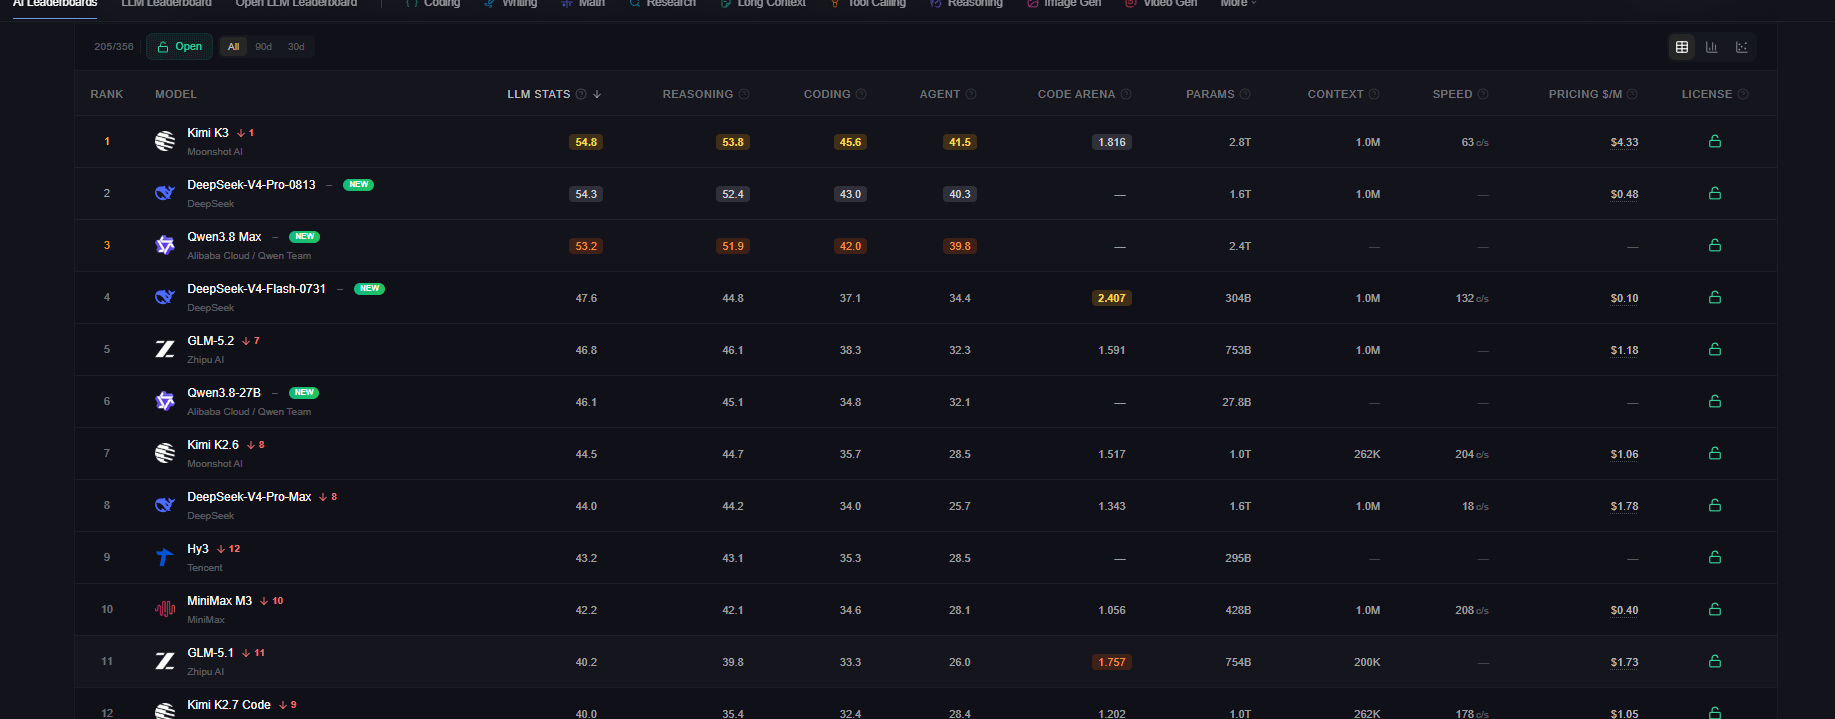
Task: Sort by the PARAMS column header
Action: [x=1210, y=94]
